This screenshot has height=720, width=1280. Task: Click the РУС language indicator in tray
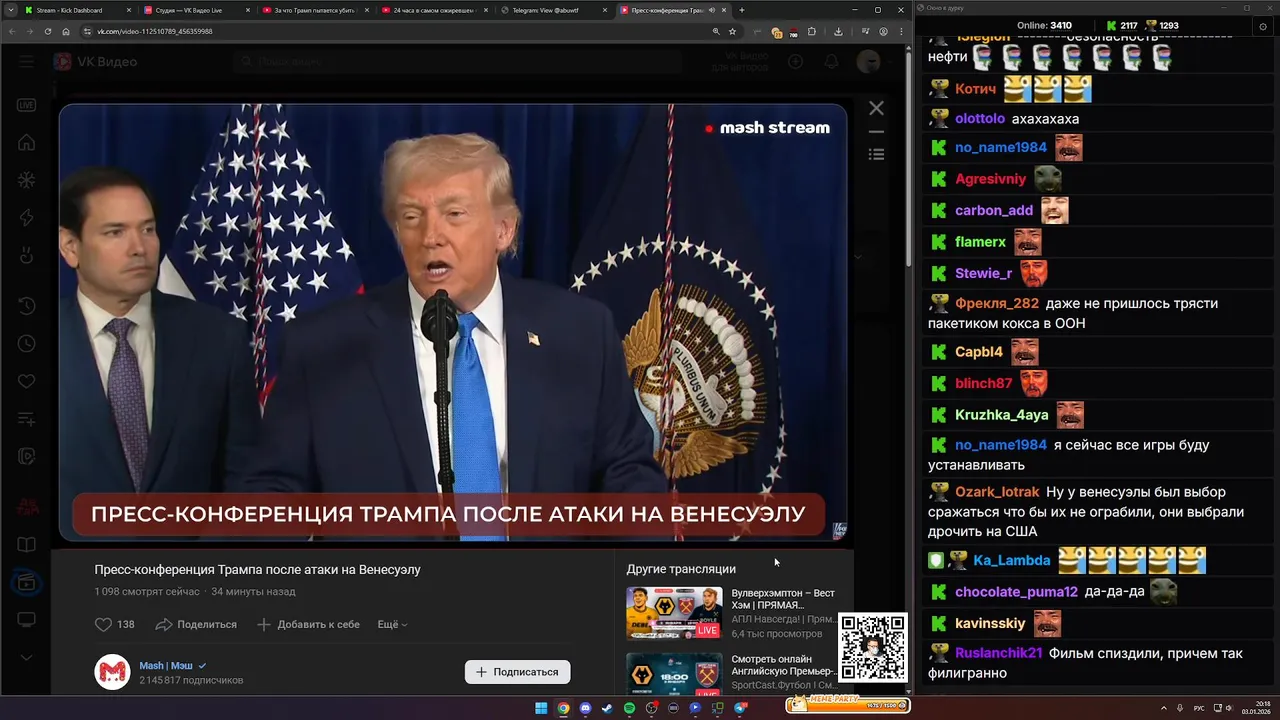coord(1199,708)
